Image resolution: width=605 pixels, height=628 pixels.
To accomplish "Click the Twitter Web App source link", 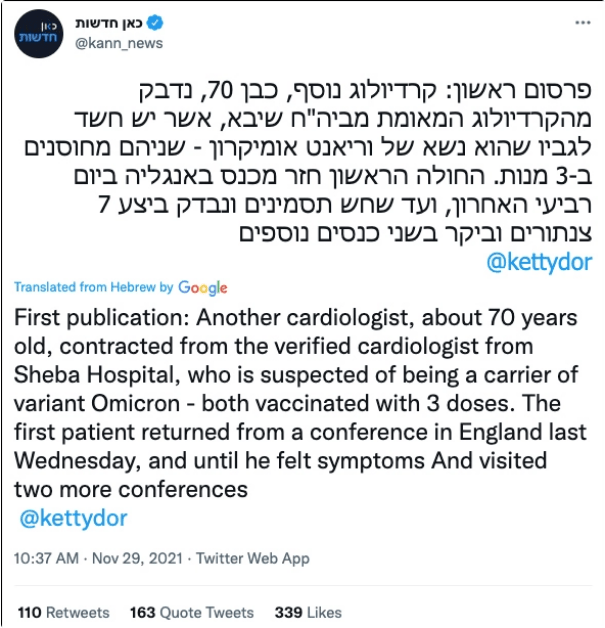I will [x=252, y=558].
